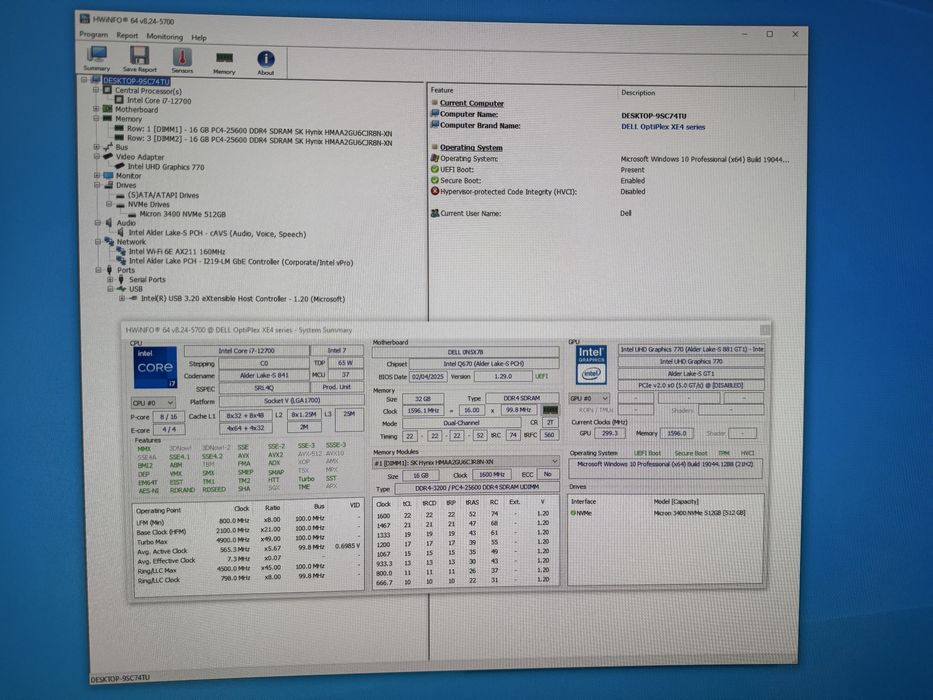Viewport: 933px width, 700px height.
Task: Open the Summary toolbar icon
Action: click(x=96, y=59)
